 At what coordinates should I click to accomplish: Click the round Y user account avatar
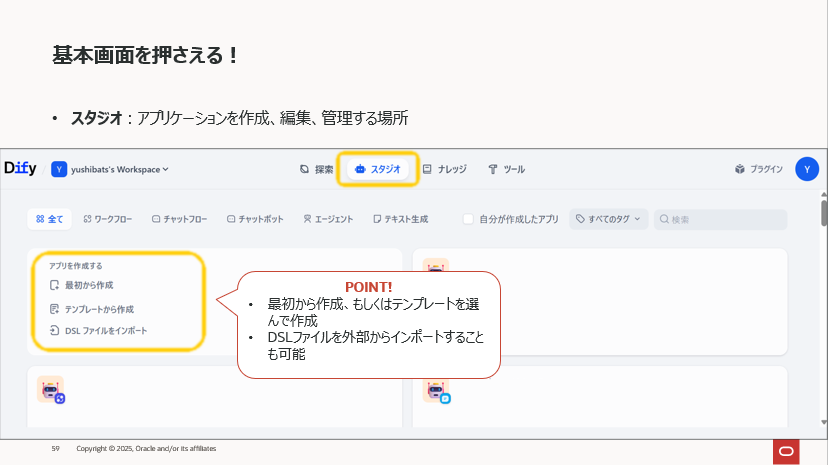(x=806, y=169)
